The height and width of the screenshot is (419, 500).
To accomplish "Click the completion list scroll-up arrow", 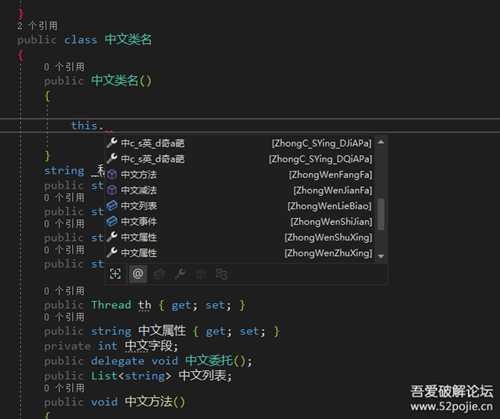I will click(381, 142).
